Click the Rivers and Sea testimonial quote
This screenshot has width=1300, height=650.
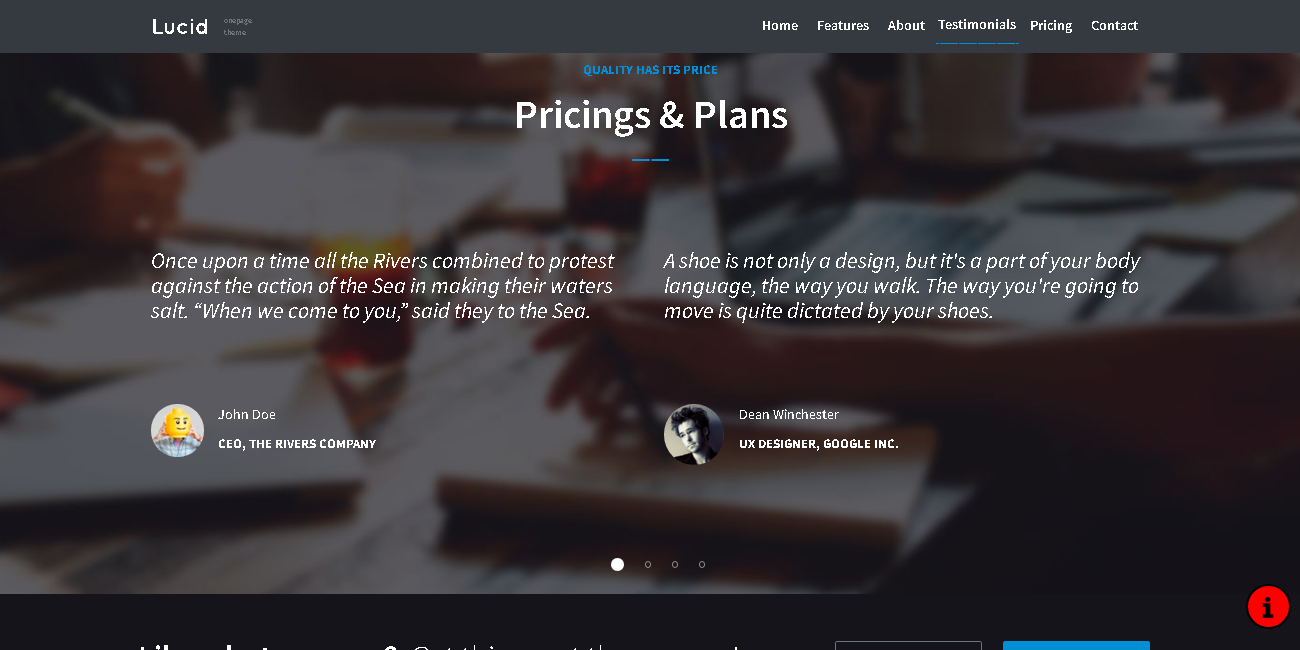tap(382, 286)
